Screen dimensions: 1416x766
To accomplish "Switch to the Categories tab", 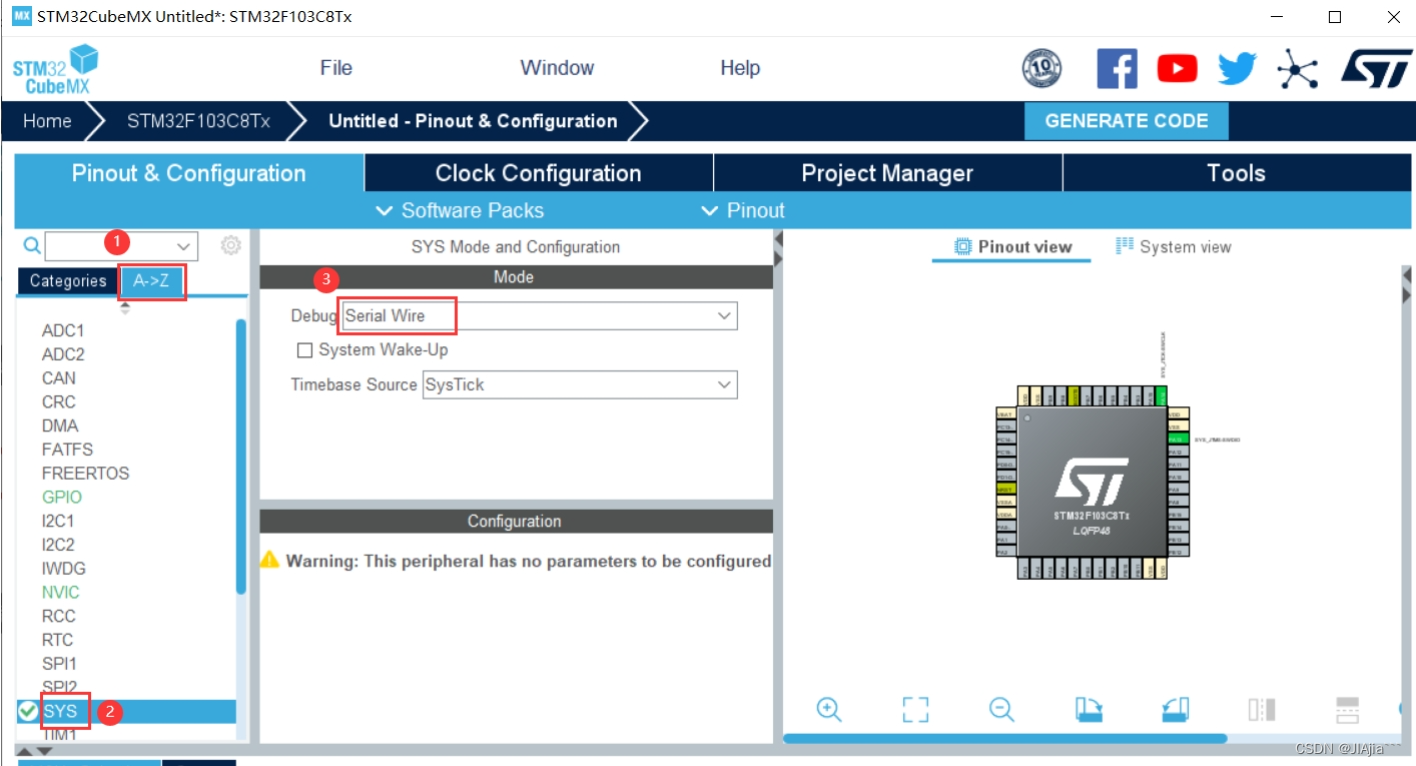I will pos(68,281).
